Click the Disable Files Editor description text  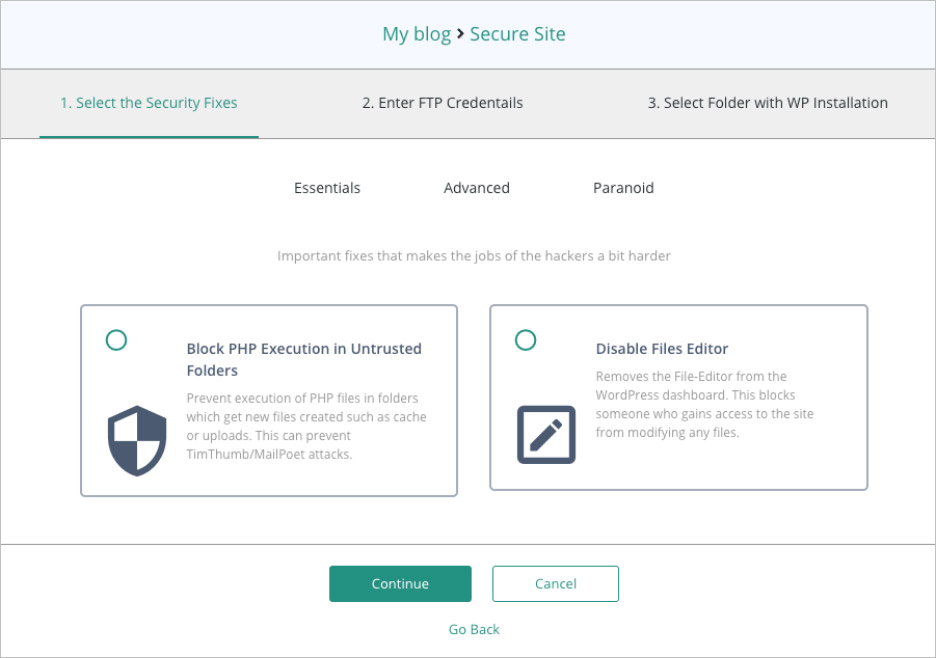(x=704, y=404)
